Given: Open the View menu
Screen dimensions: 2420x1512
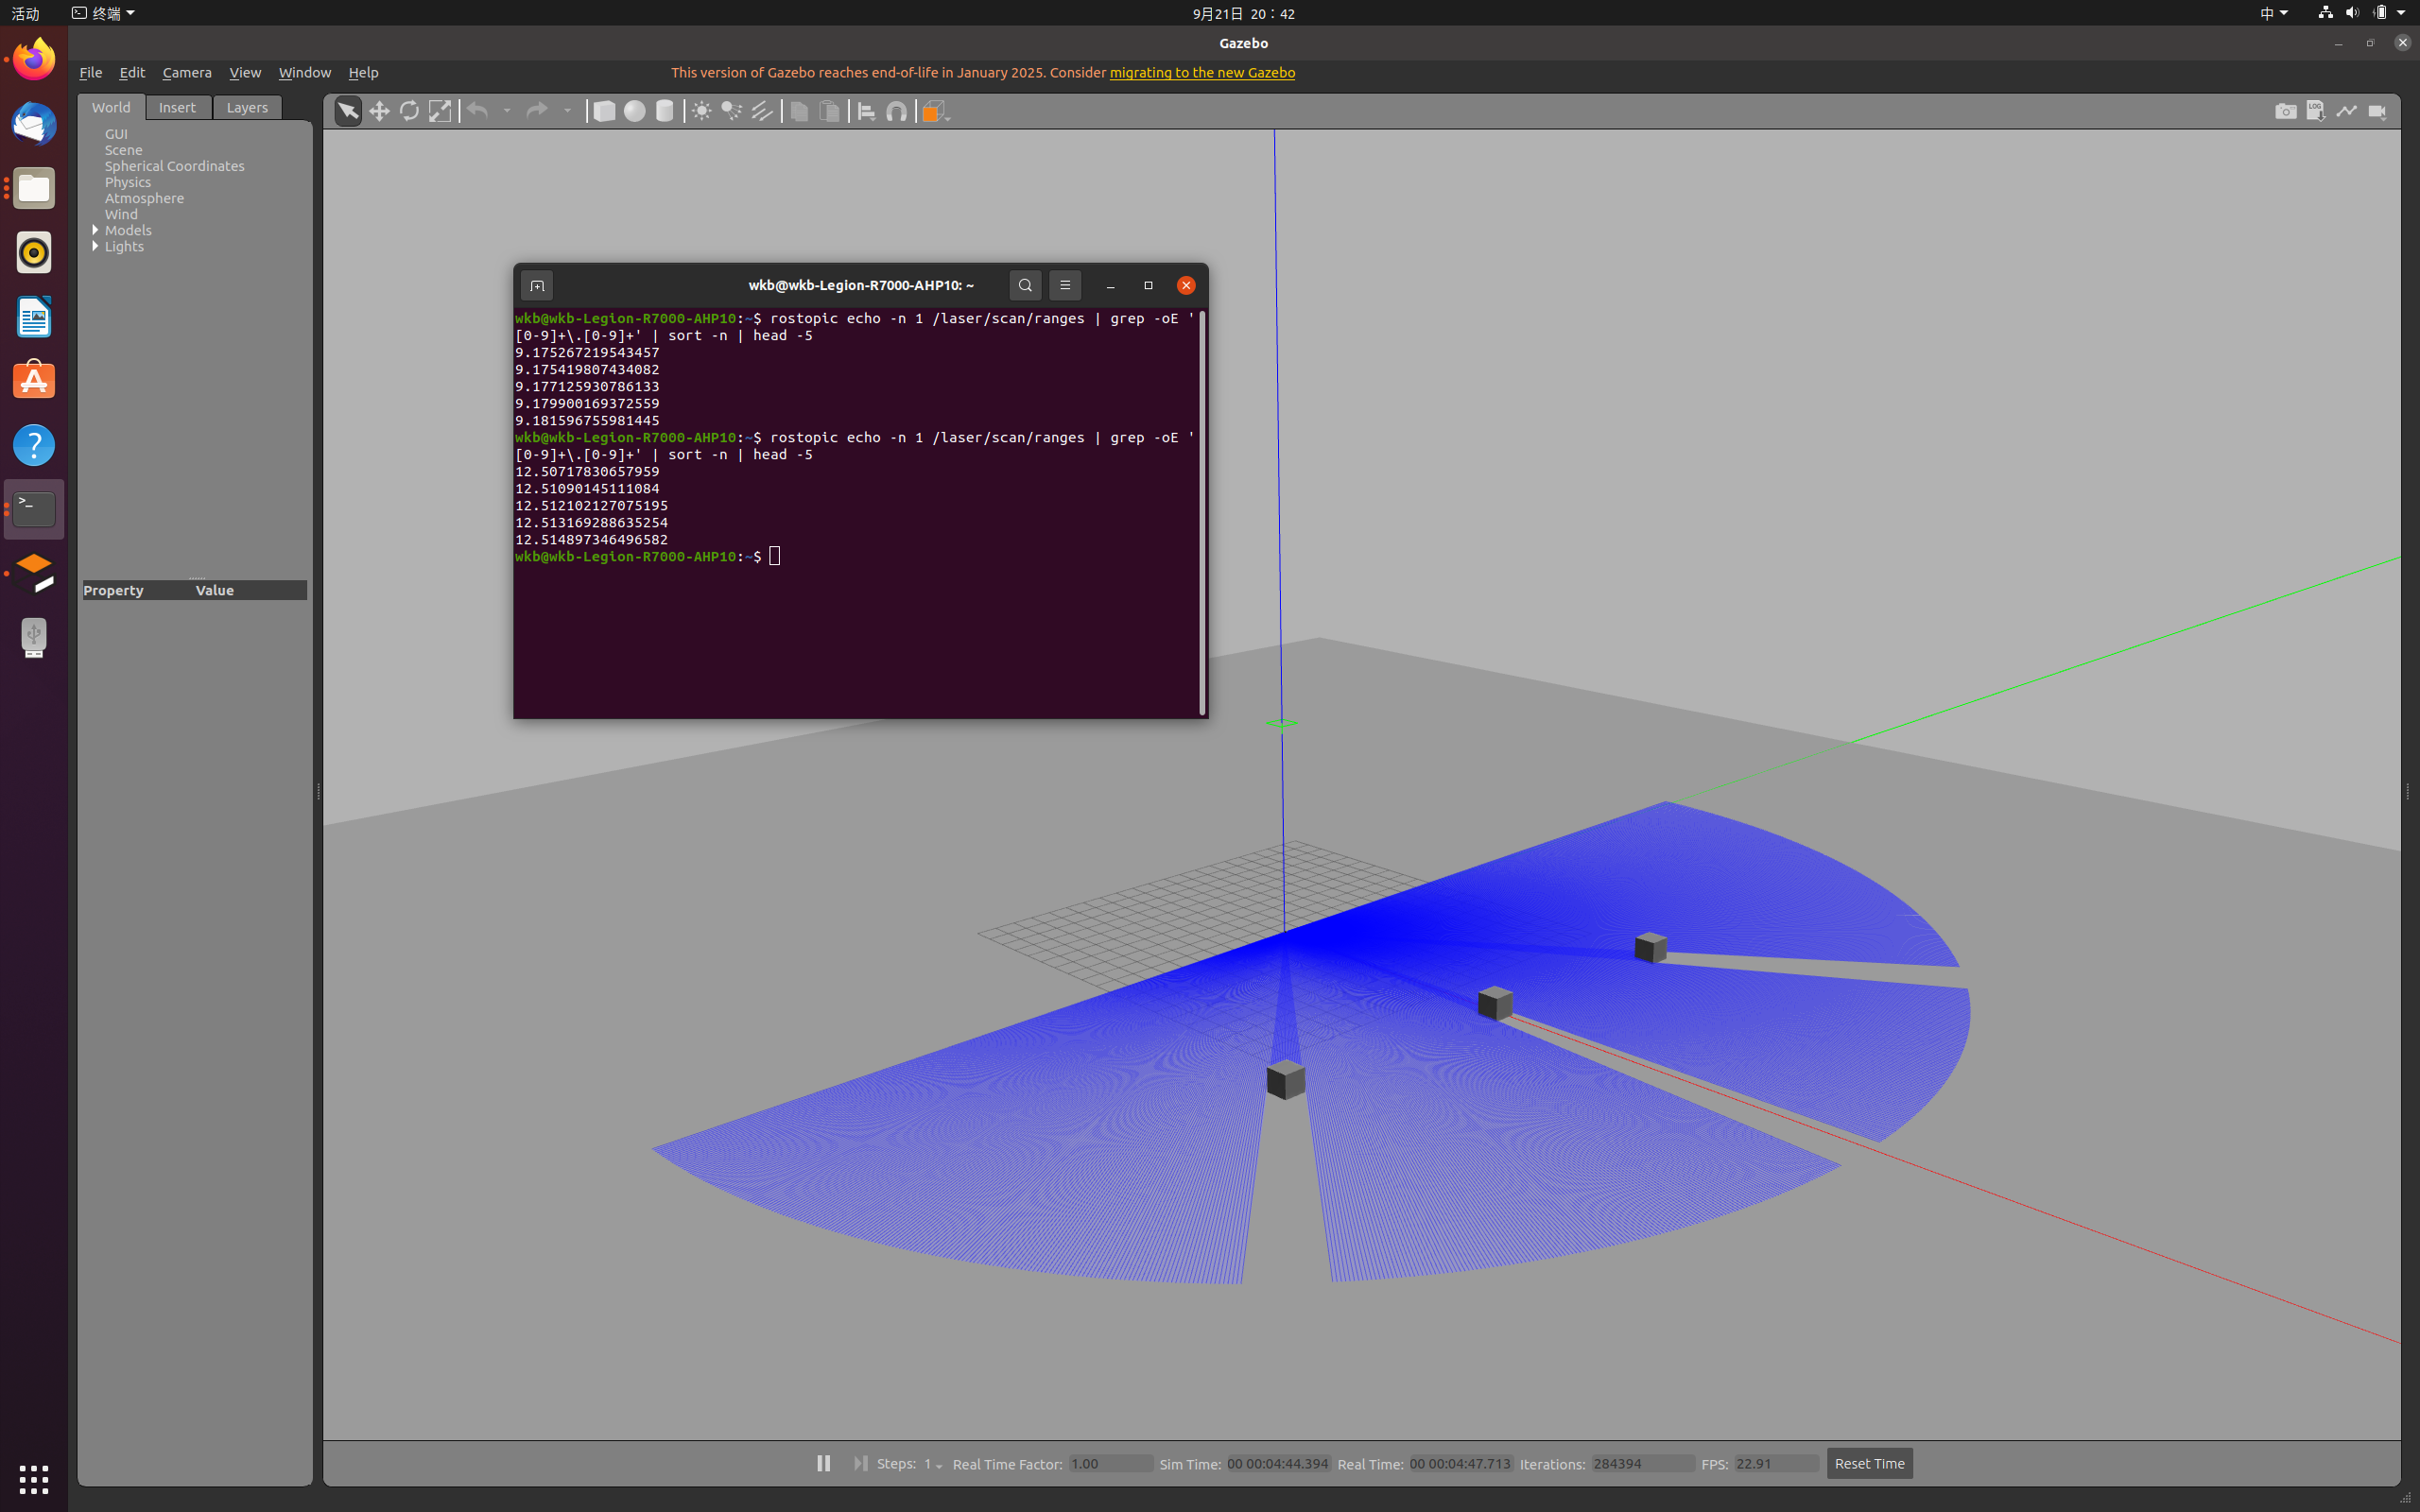Looking at the screenshot, I should pos(245,72).
